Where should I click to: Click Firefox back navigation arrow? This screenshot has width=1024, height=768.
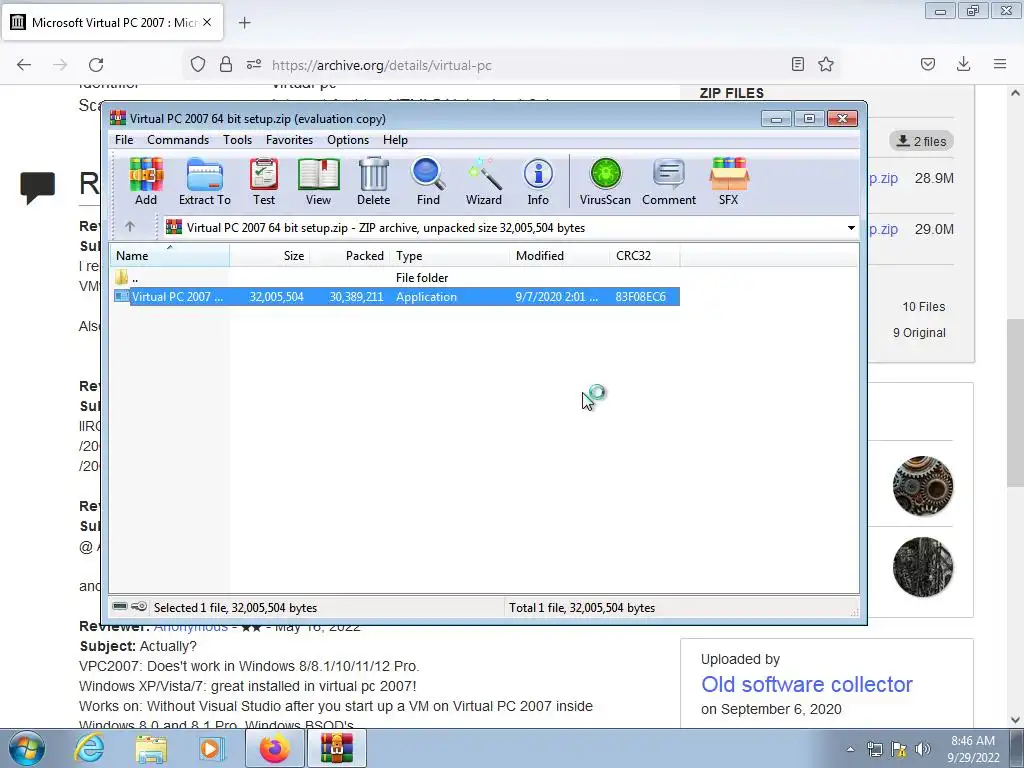[x=24, y=64]
